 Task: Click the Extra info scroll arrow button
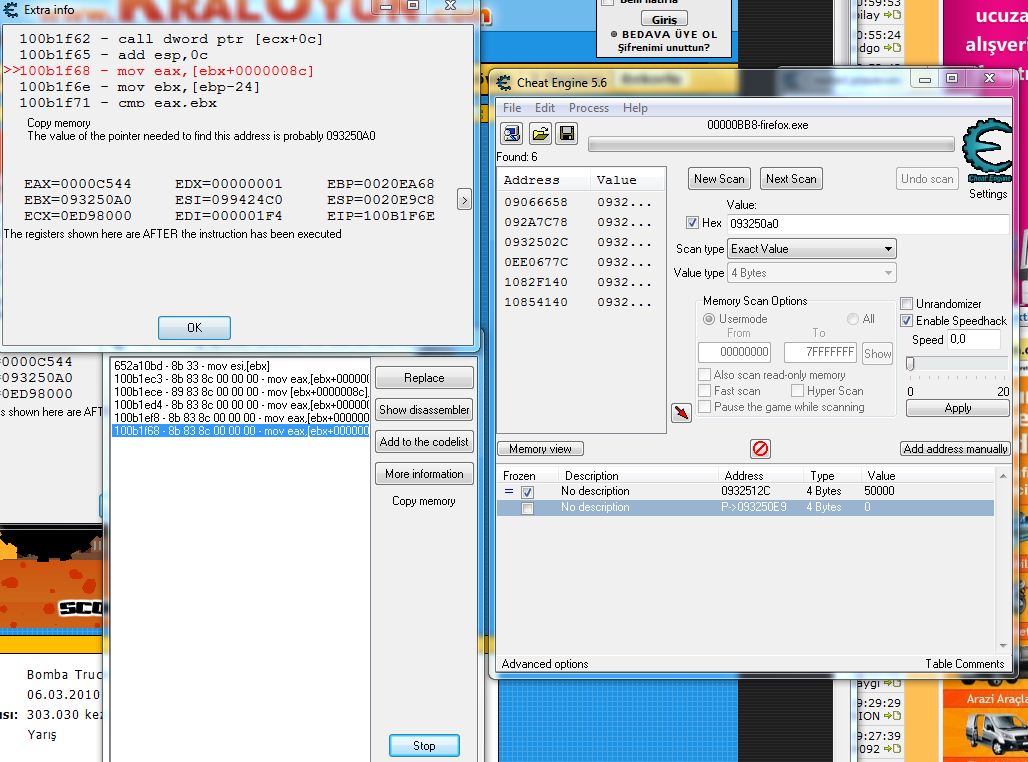[464, 200]
